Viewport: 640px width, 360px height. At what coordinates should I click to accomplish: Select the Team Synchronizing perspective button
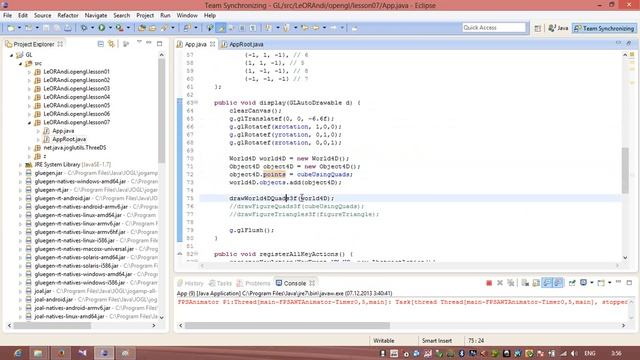(604, 28)
